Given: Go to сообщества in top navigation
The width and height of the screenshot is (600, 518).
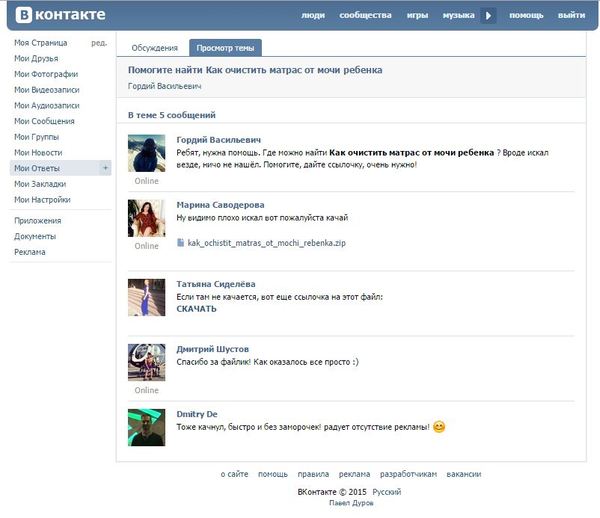Looking at the screenshot, I should pos(365,16).
